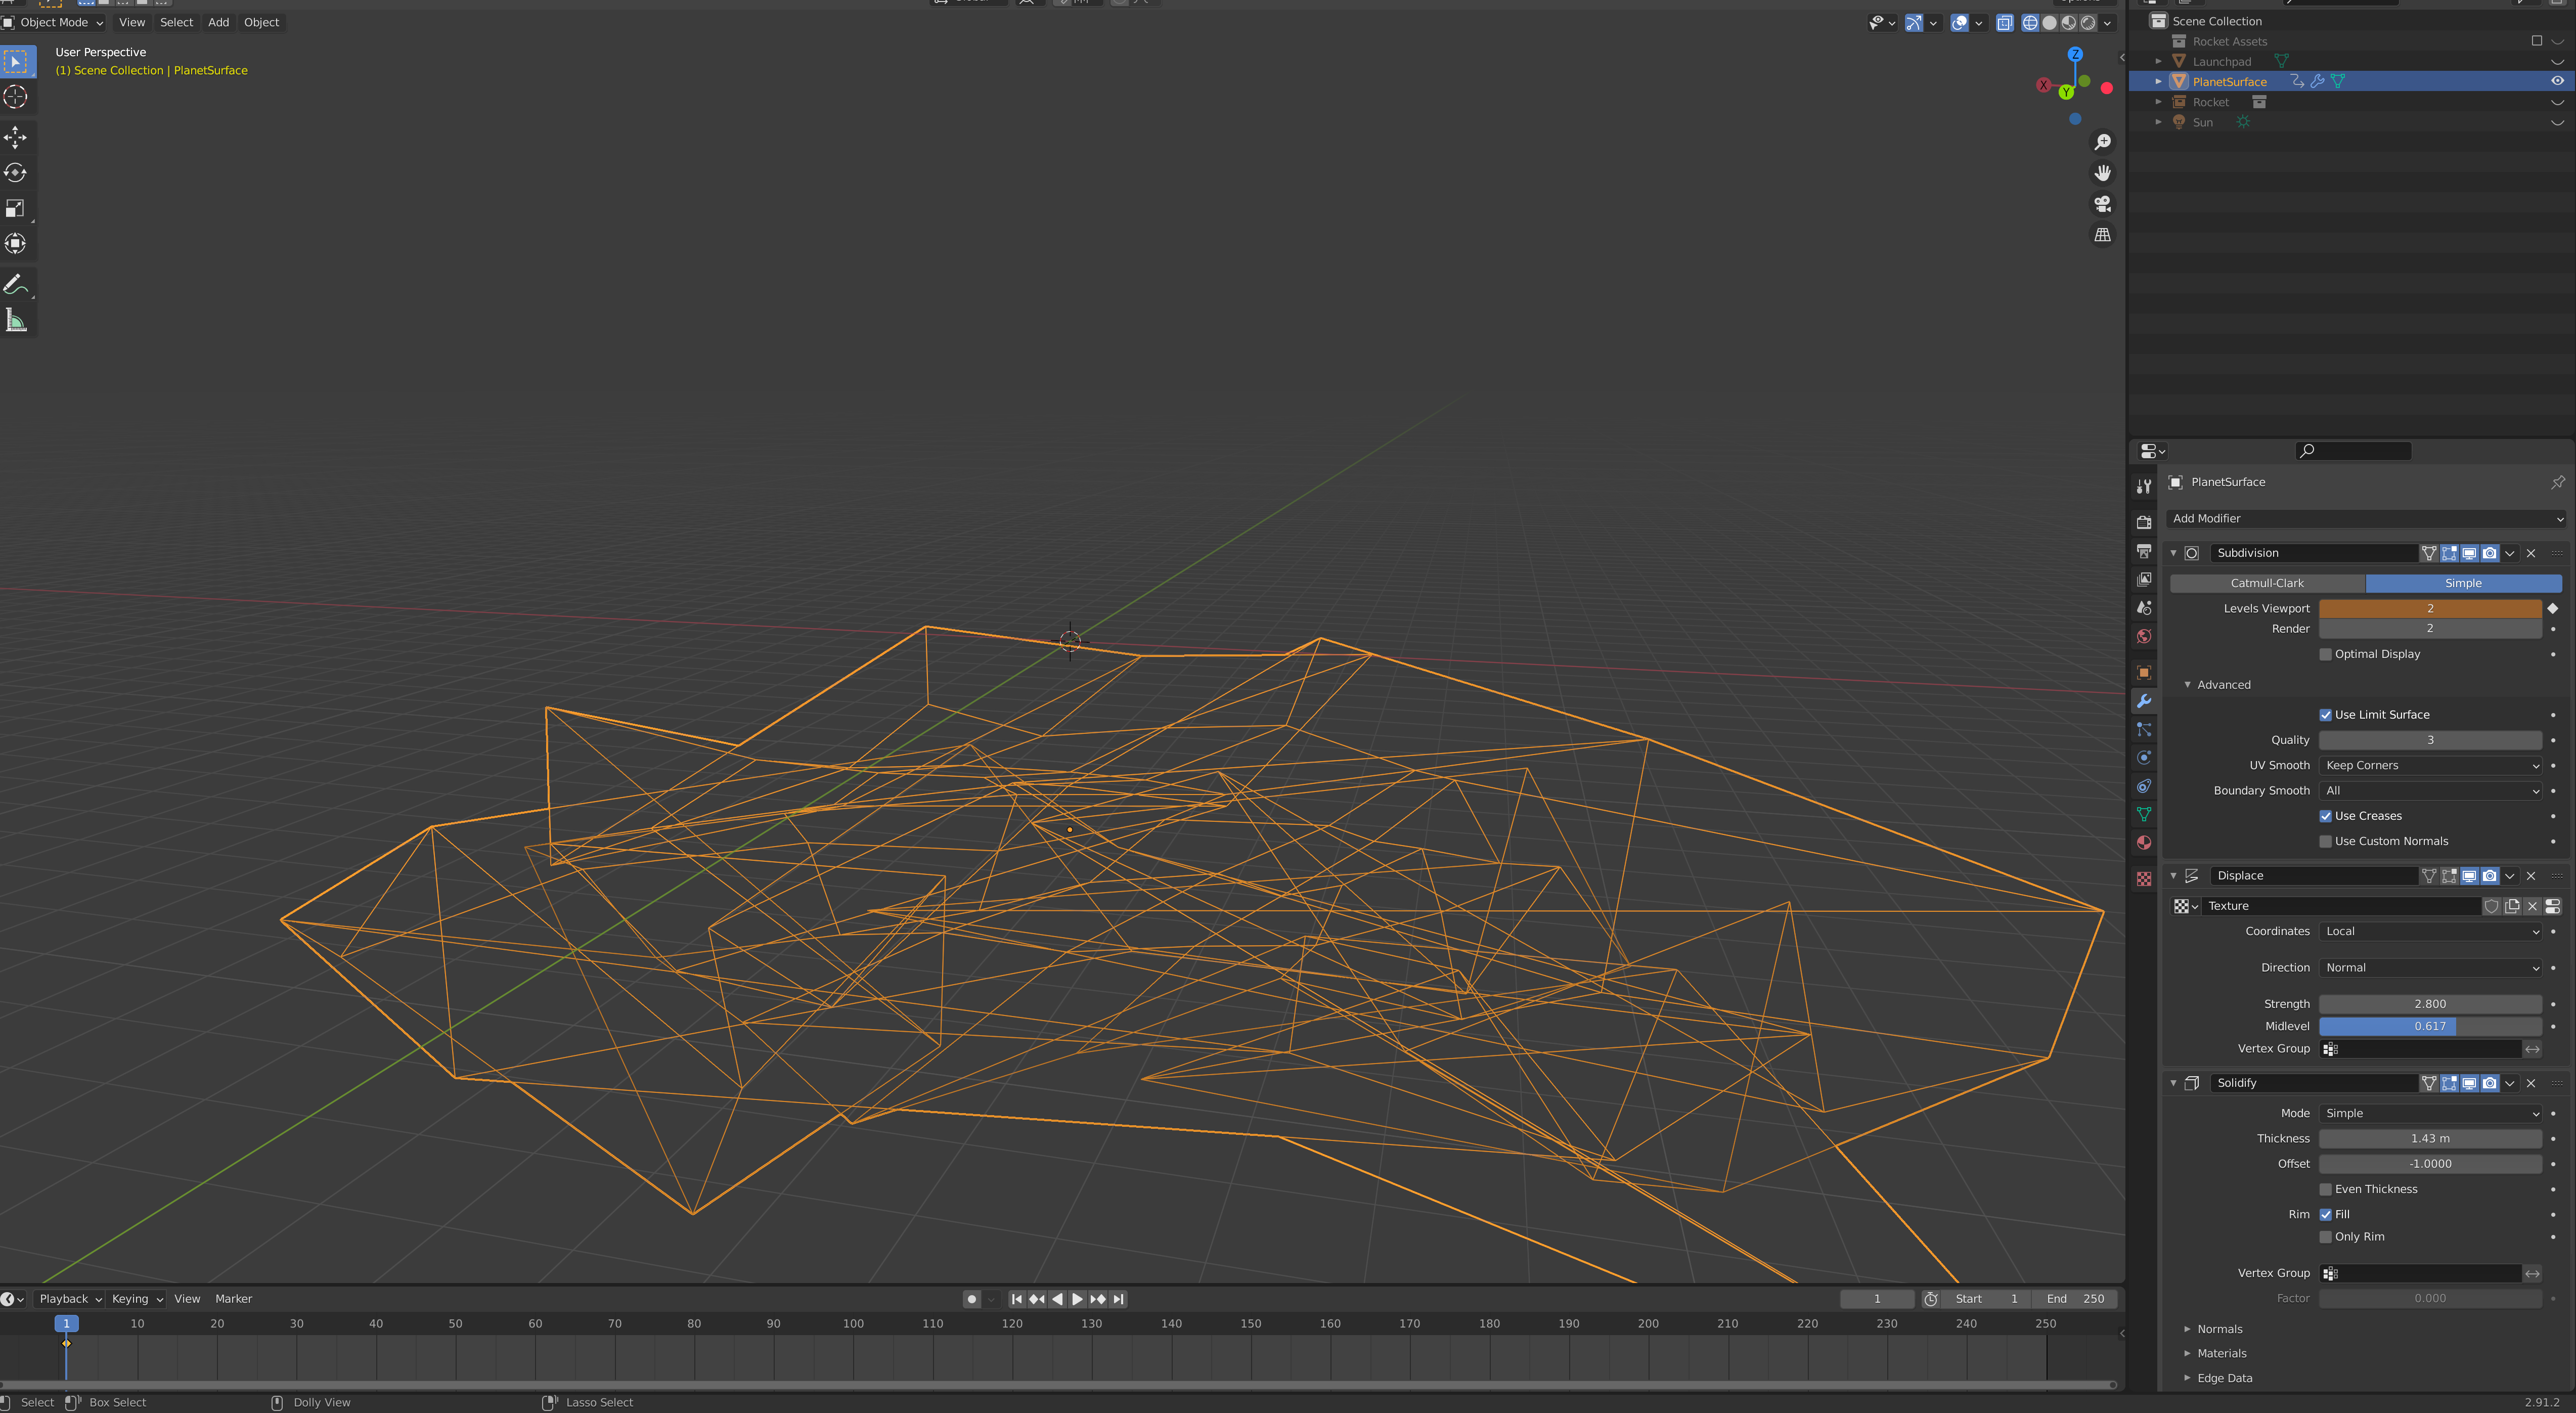Activate the Measure tool
This screenshot has width=2576, height=1413.
16,321
